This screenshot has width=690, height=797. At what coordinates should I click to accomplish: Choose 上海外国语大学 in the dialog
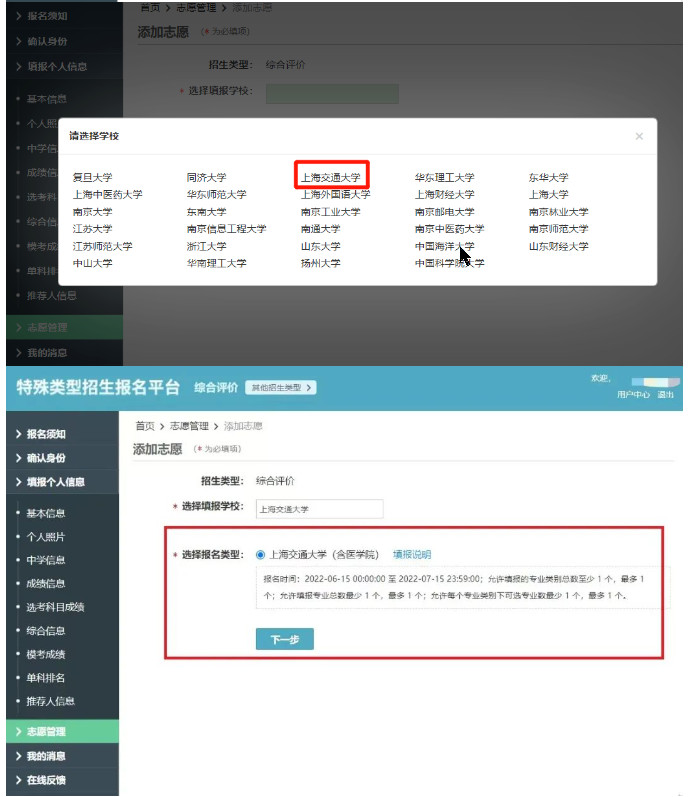point(336,194)
